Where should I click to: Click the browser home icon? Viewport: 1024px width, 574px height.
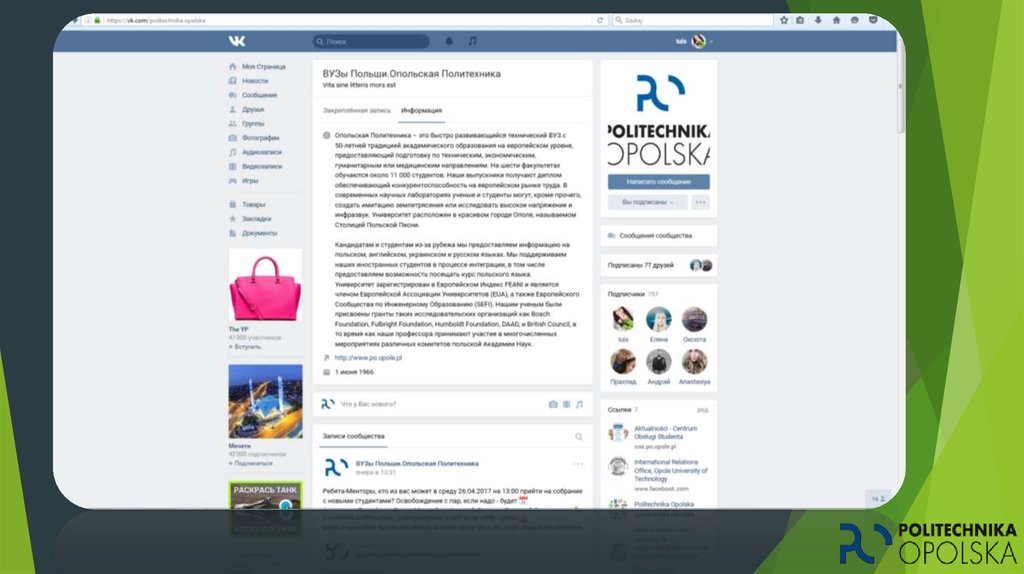[x=837, y=20]
